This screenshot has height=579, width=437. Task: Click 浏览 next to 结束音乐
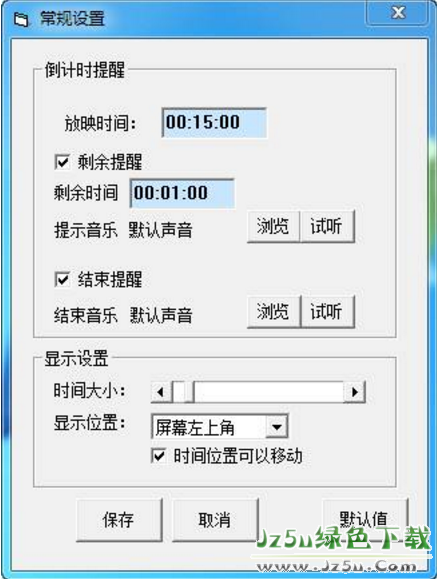click(273, 311)
